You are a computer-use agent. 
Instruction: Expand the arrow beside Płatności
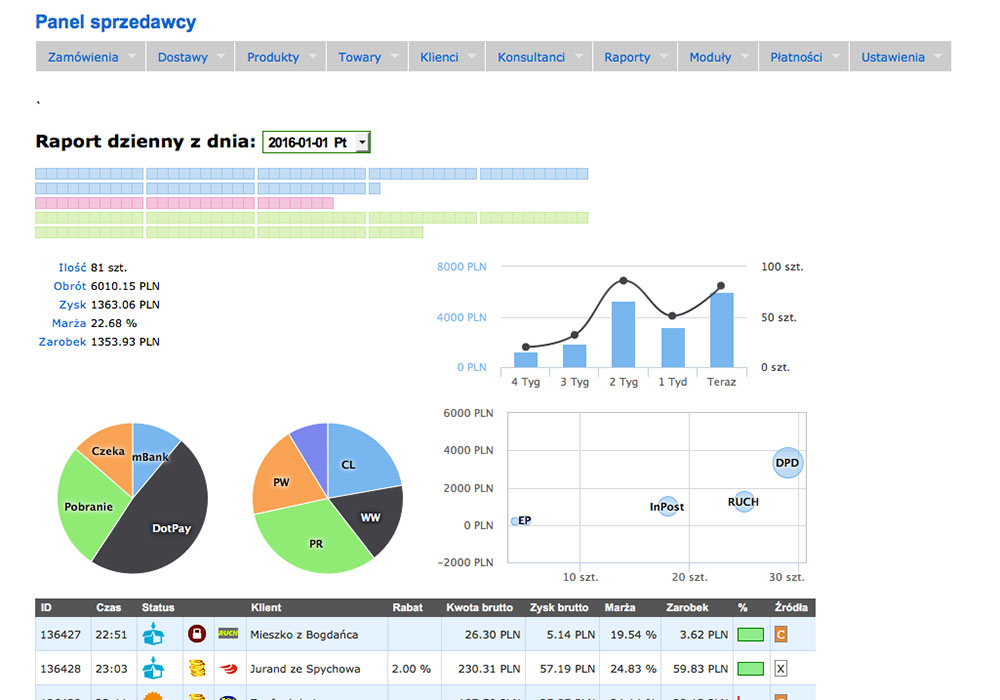(x=836, y=56)
